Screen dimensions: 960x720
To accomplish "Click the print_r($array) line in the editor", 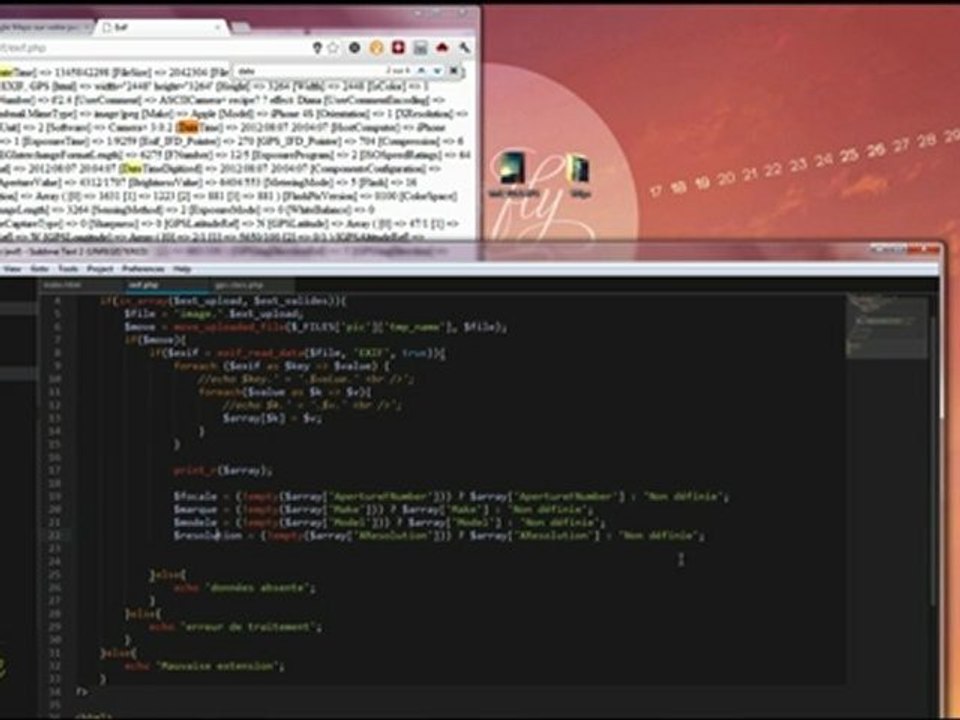I will (222, 470).
